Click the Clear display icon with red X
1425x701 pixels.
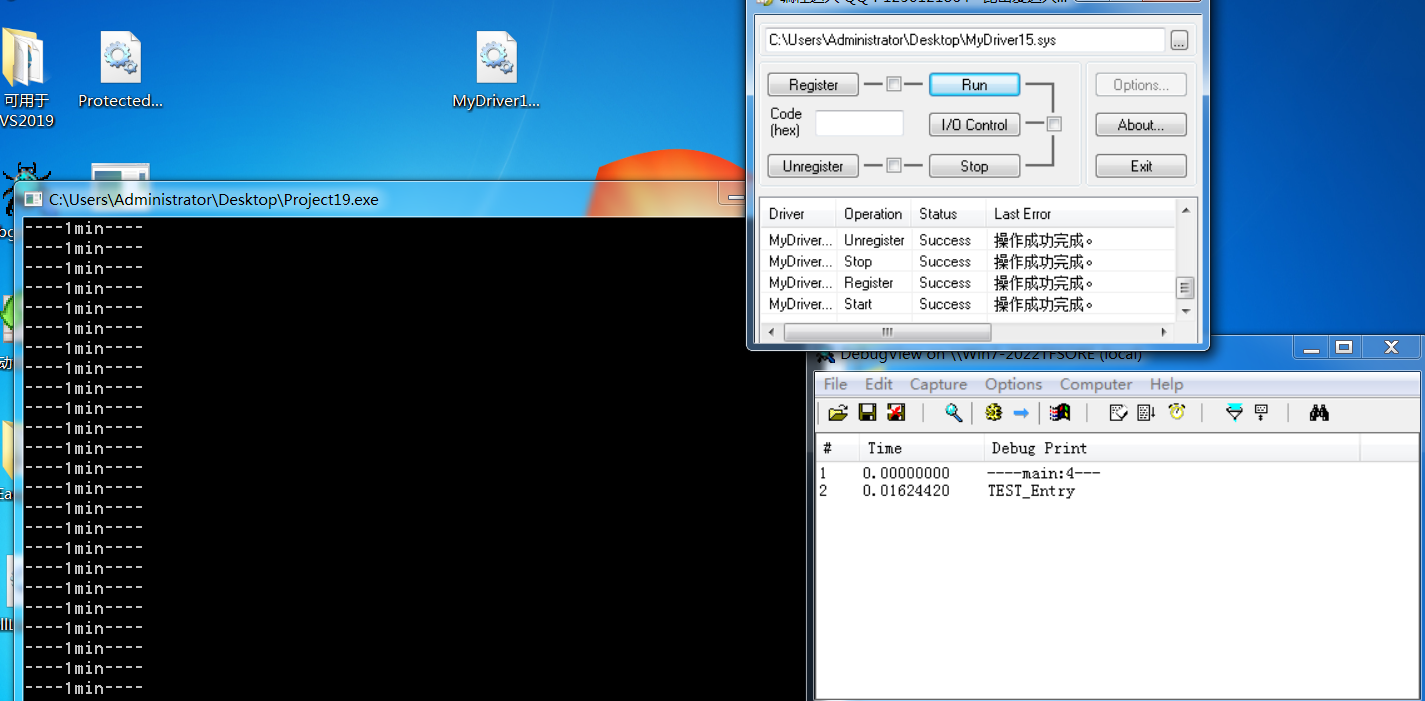click(x=896, y=413)
